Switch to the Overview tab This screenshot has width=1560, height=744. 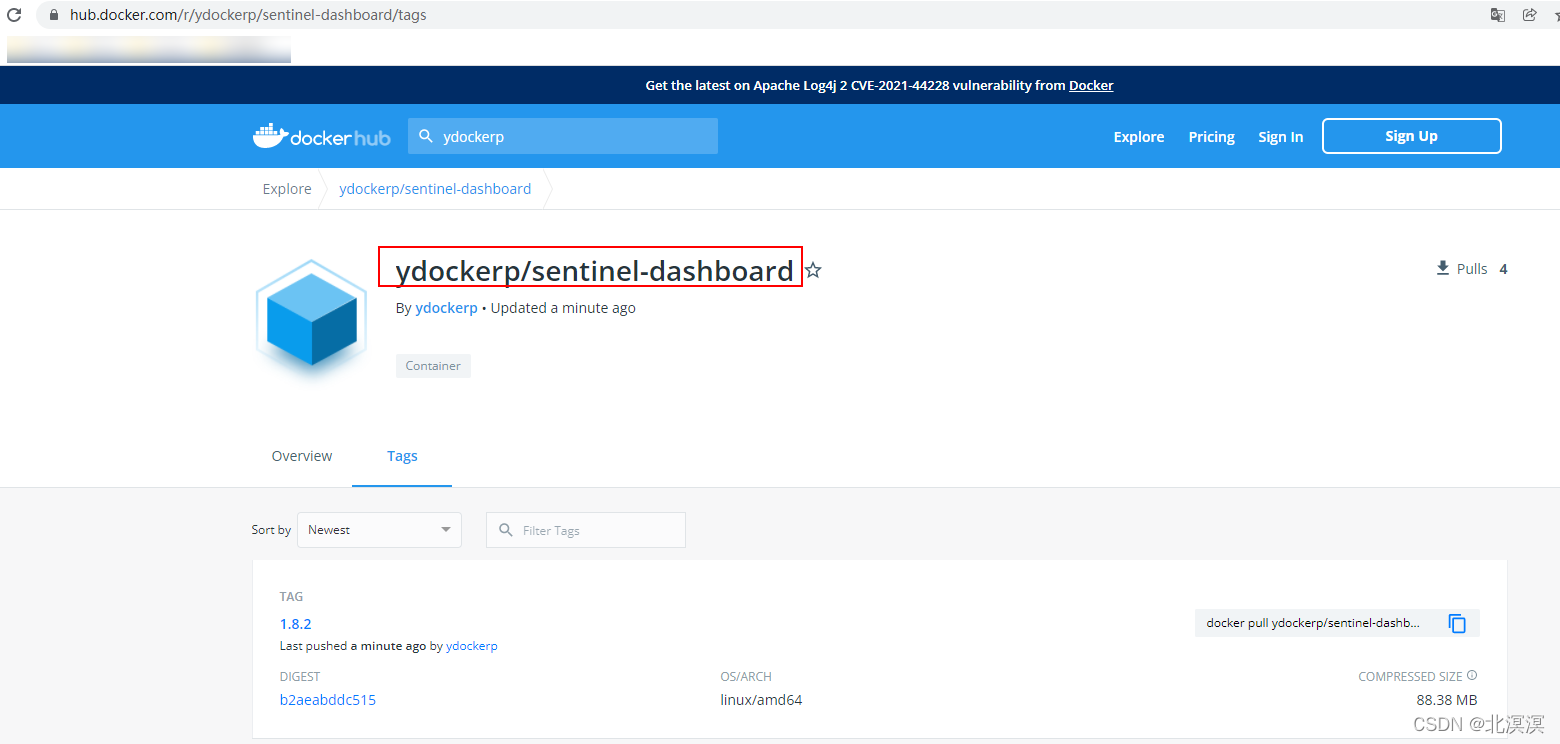[x=302, y=456]
